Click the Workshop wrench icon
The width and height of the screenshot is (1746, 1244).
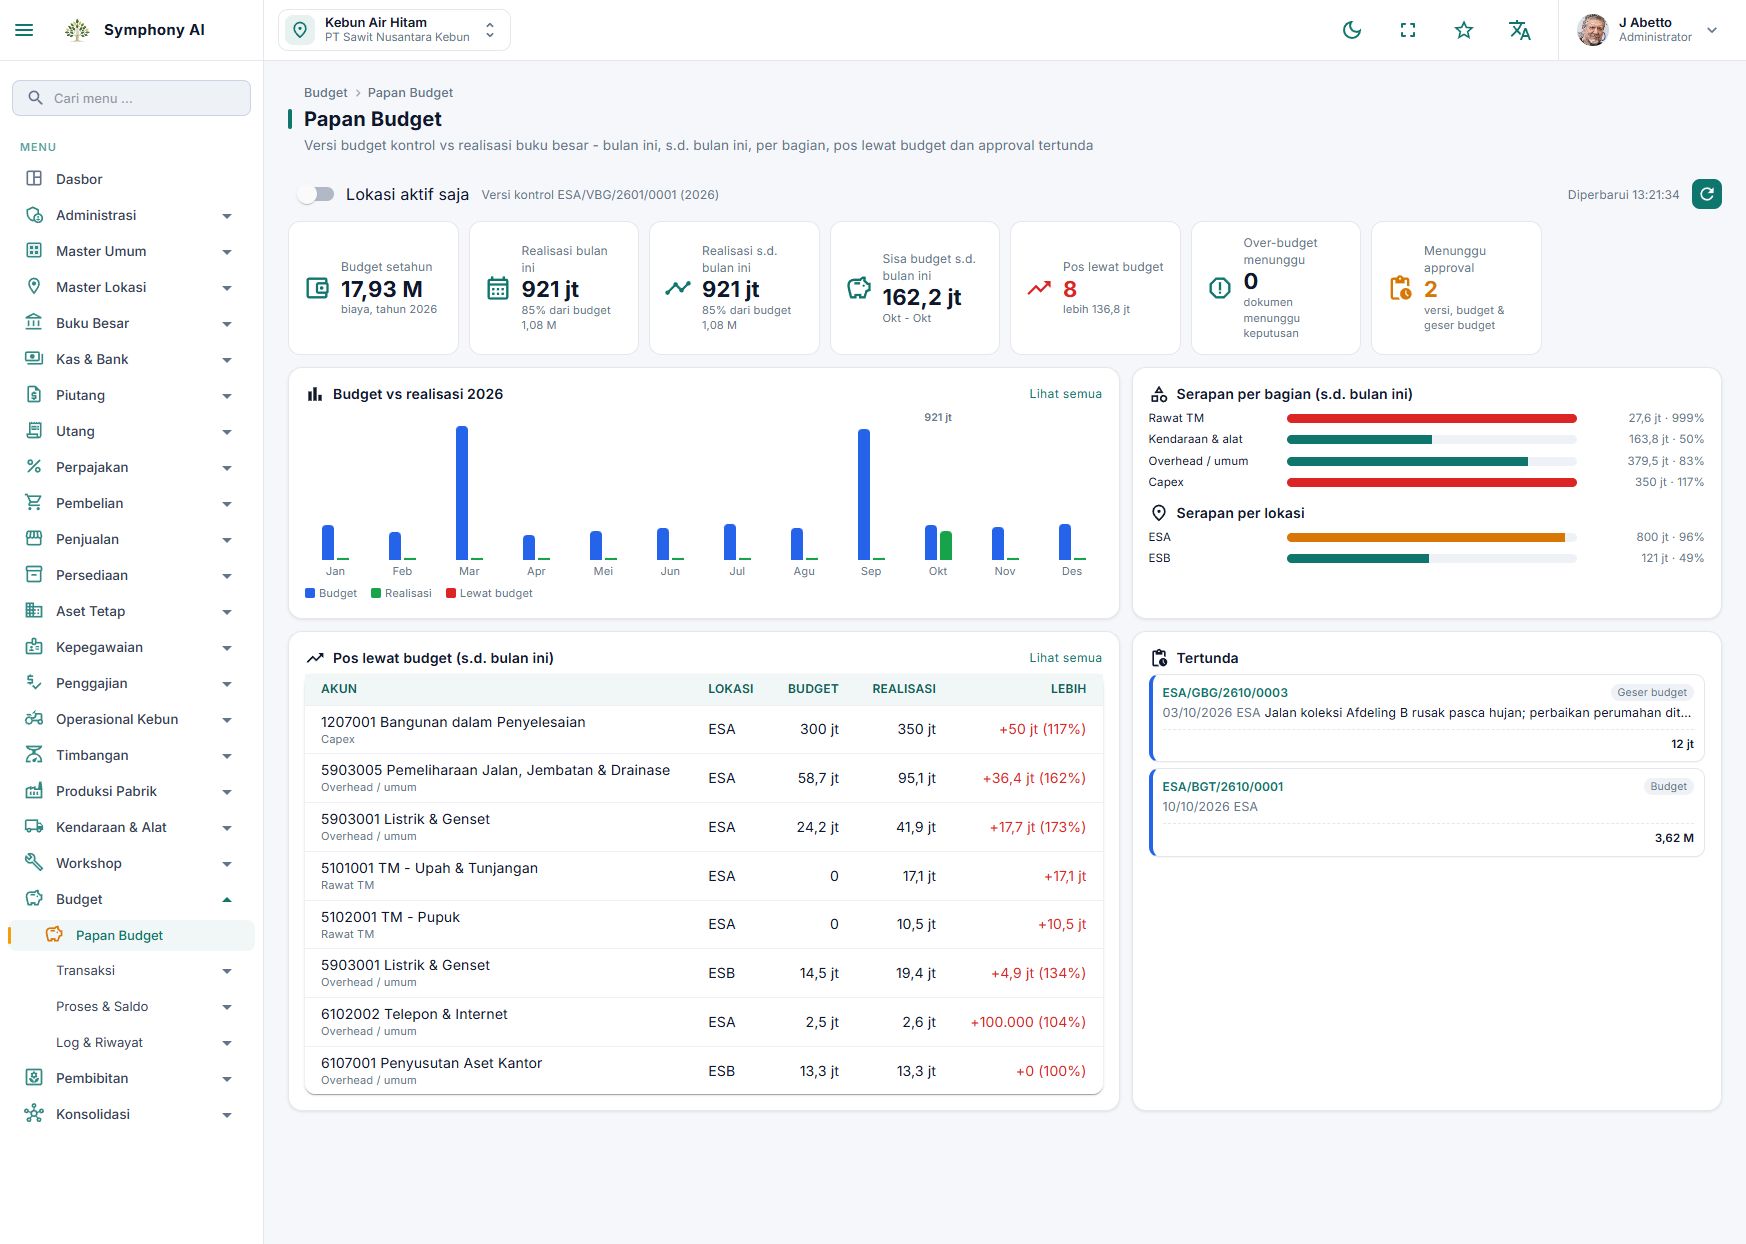(34, 863)
